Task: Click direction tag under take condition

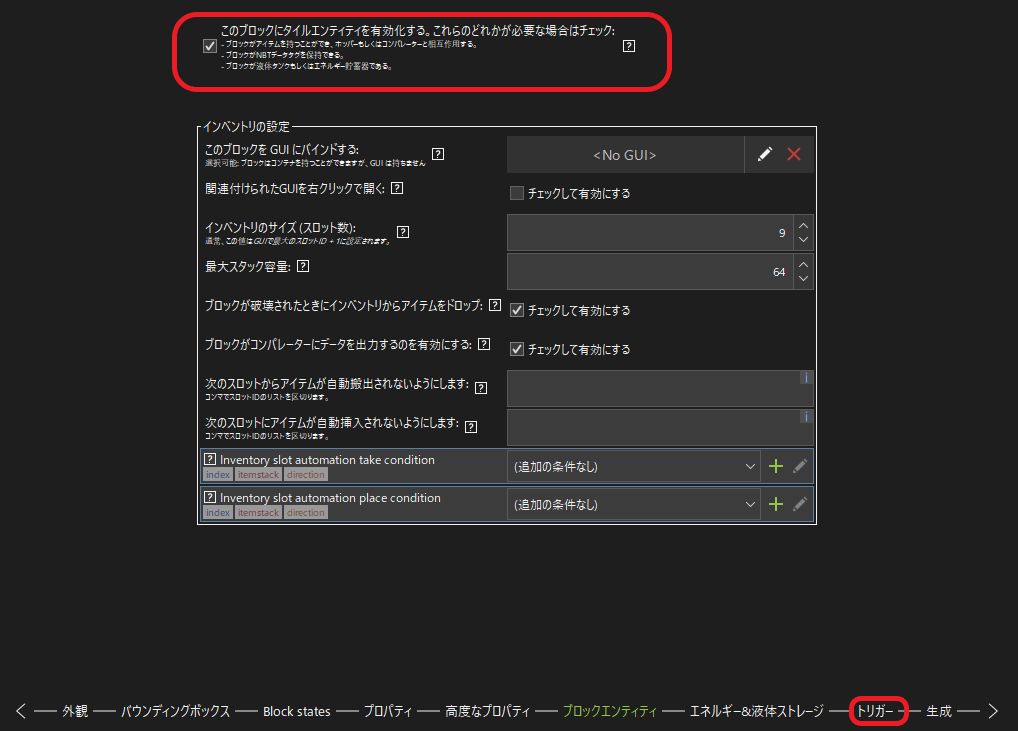Action: click(x=306, y=475)
